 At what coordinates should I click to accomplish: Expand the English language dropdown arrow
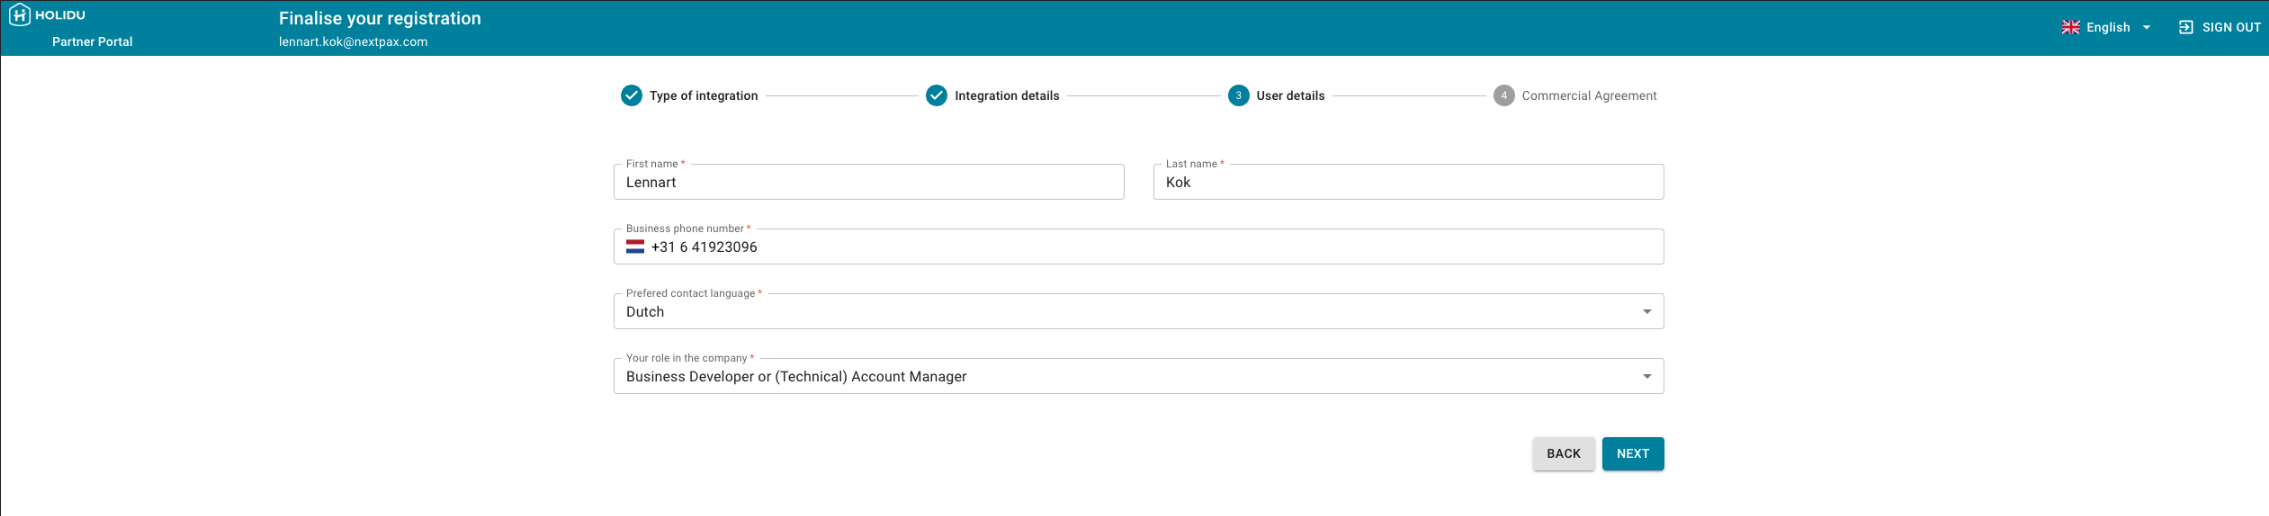coord(2146,27)
